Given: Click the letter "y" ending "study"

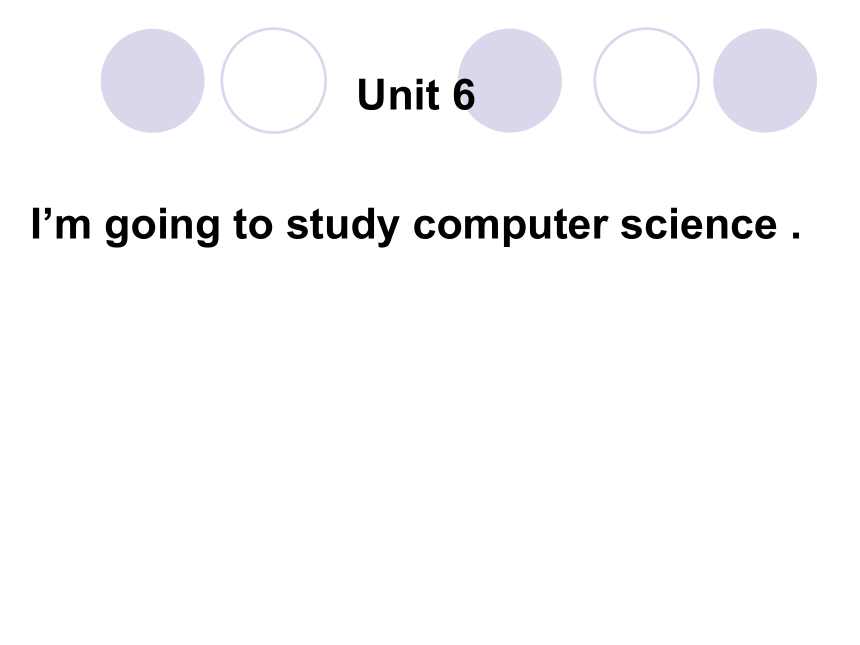Looking at the screenshot, I should point(388,231).
